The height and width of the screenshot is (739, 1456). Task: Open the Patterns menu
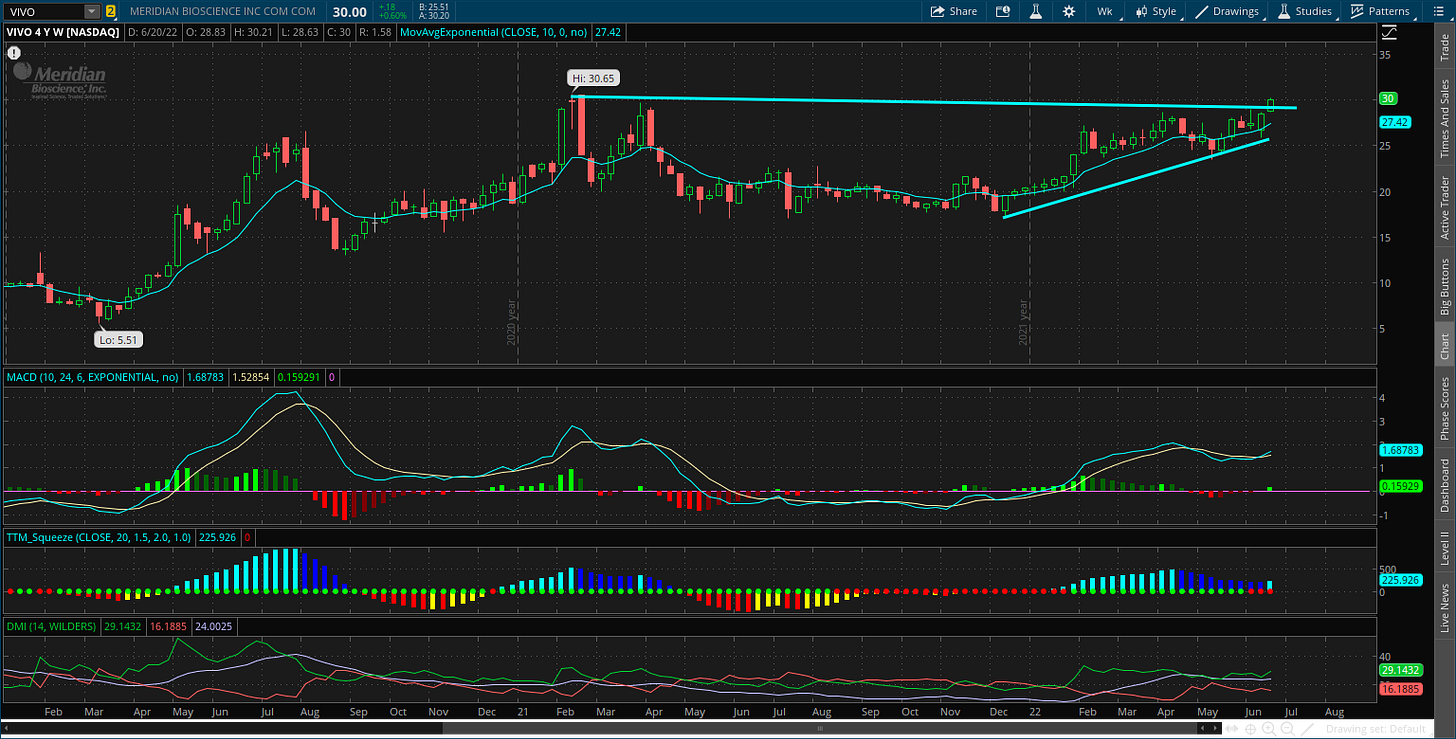coord(1380,11)
